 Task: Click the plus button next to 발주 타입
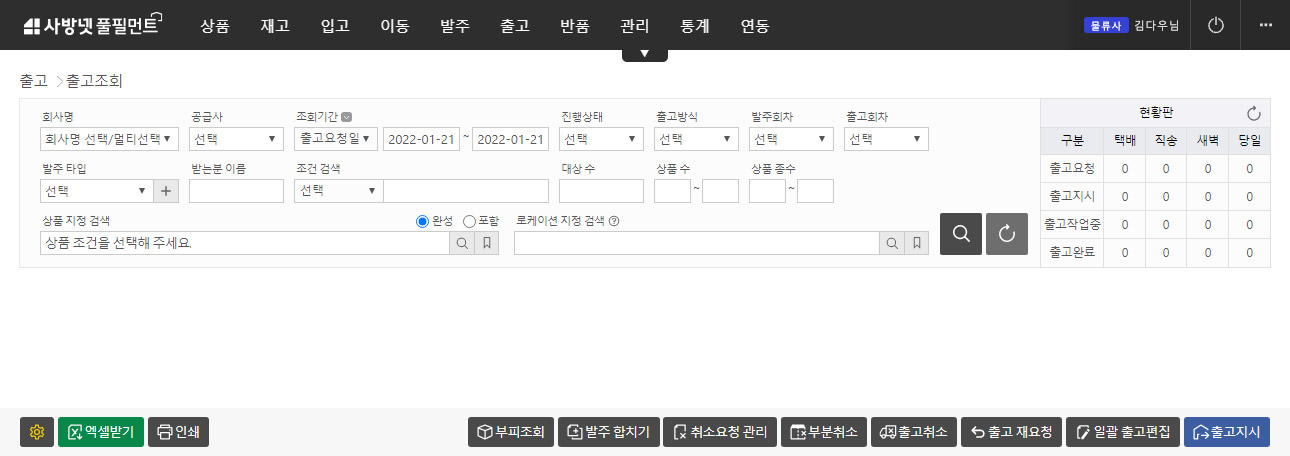pyautogui.click(x=167, y=191)
